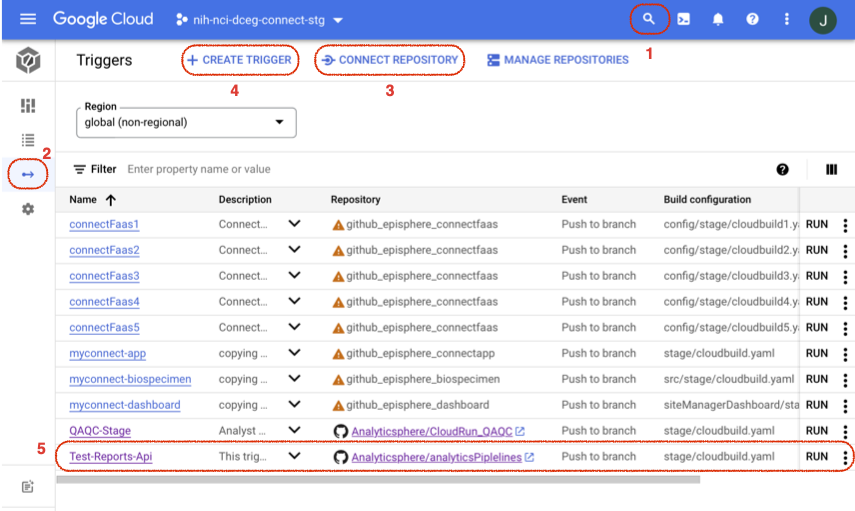
Task: Open the QAQC-Stage trigger link
Action: tap(100, 431)
